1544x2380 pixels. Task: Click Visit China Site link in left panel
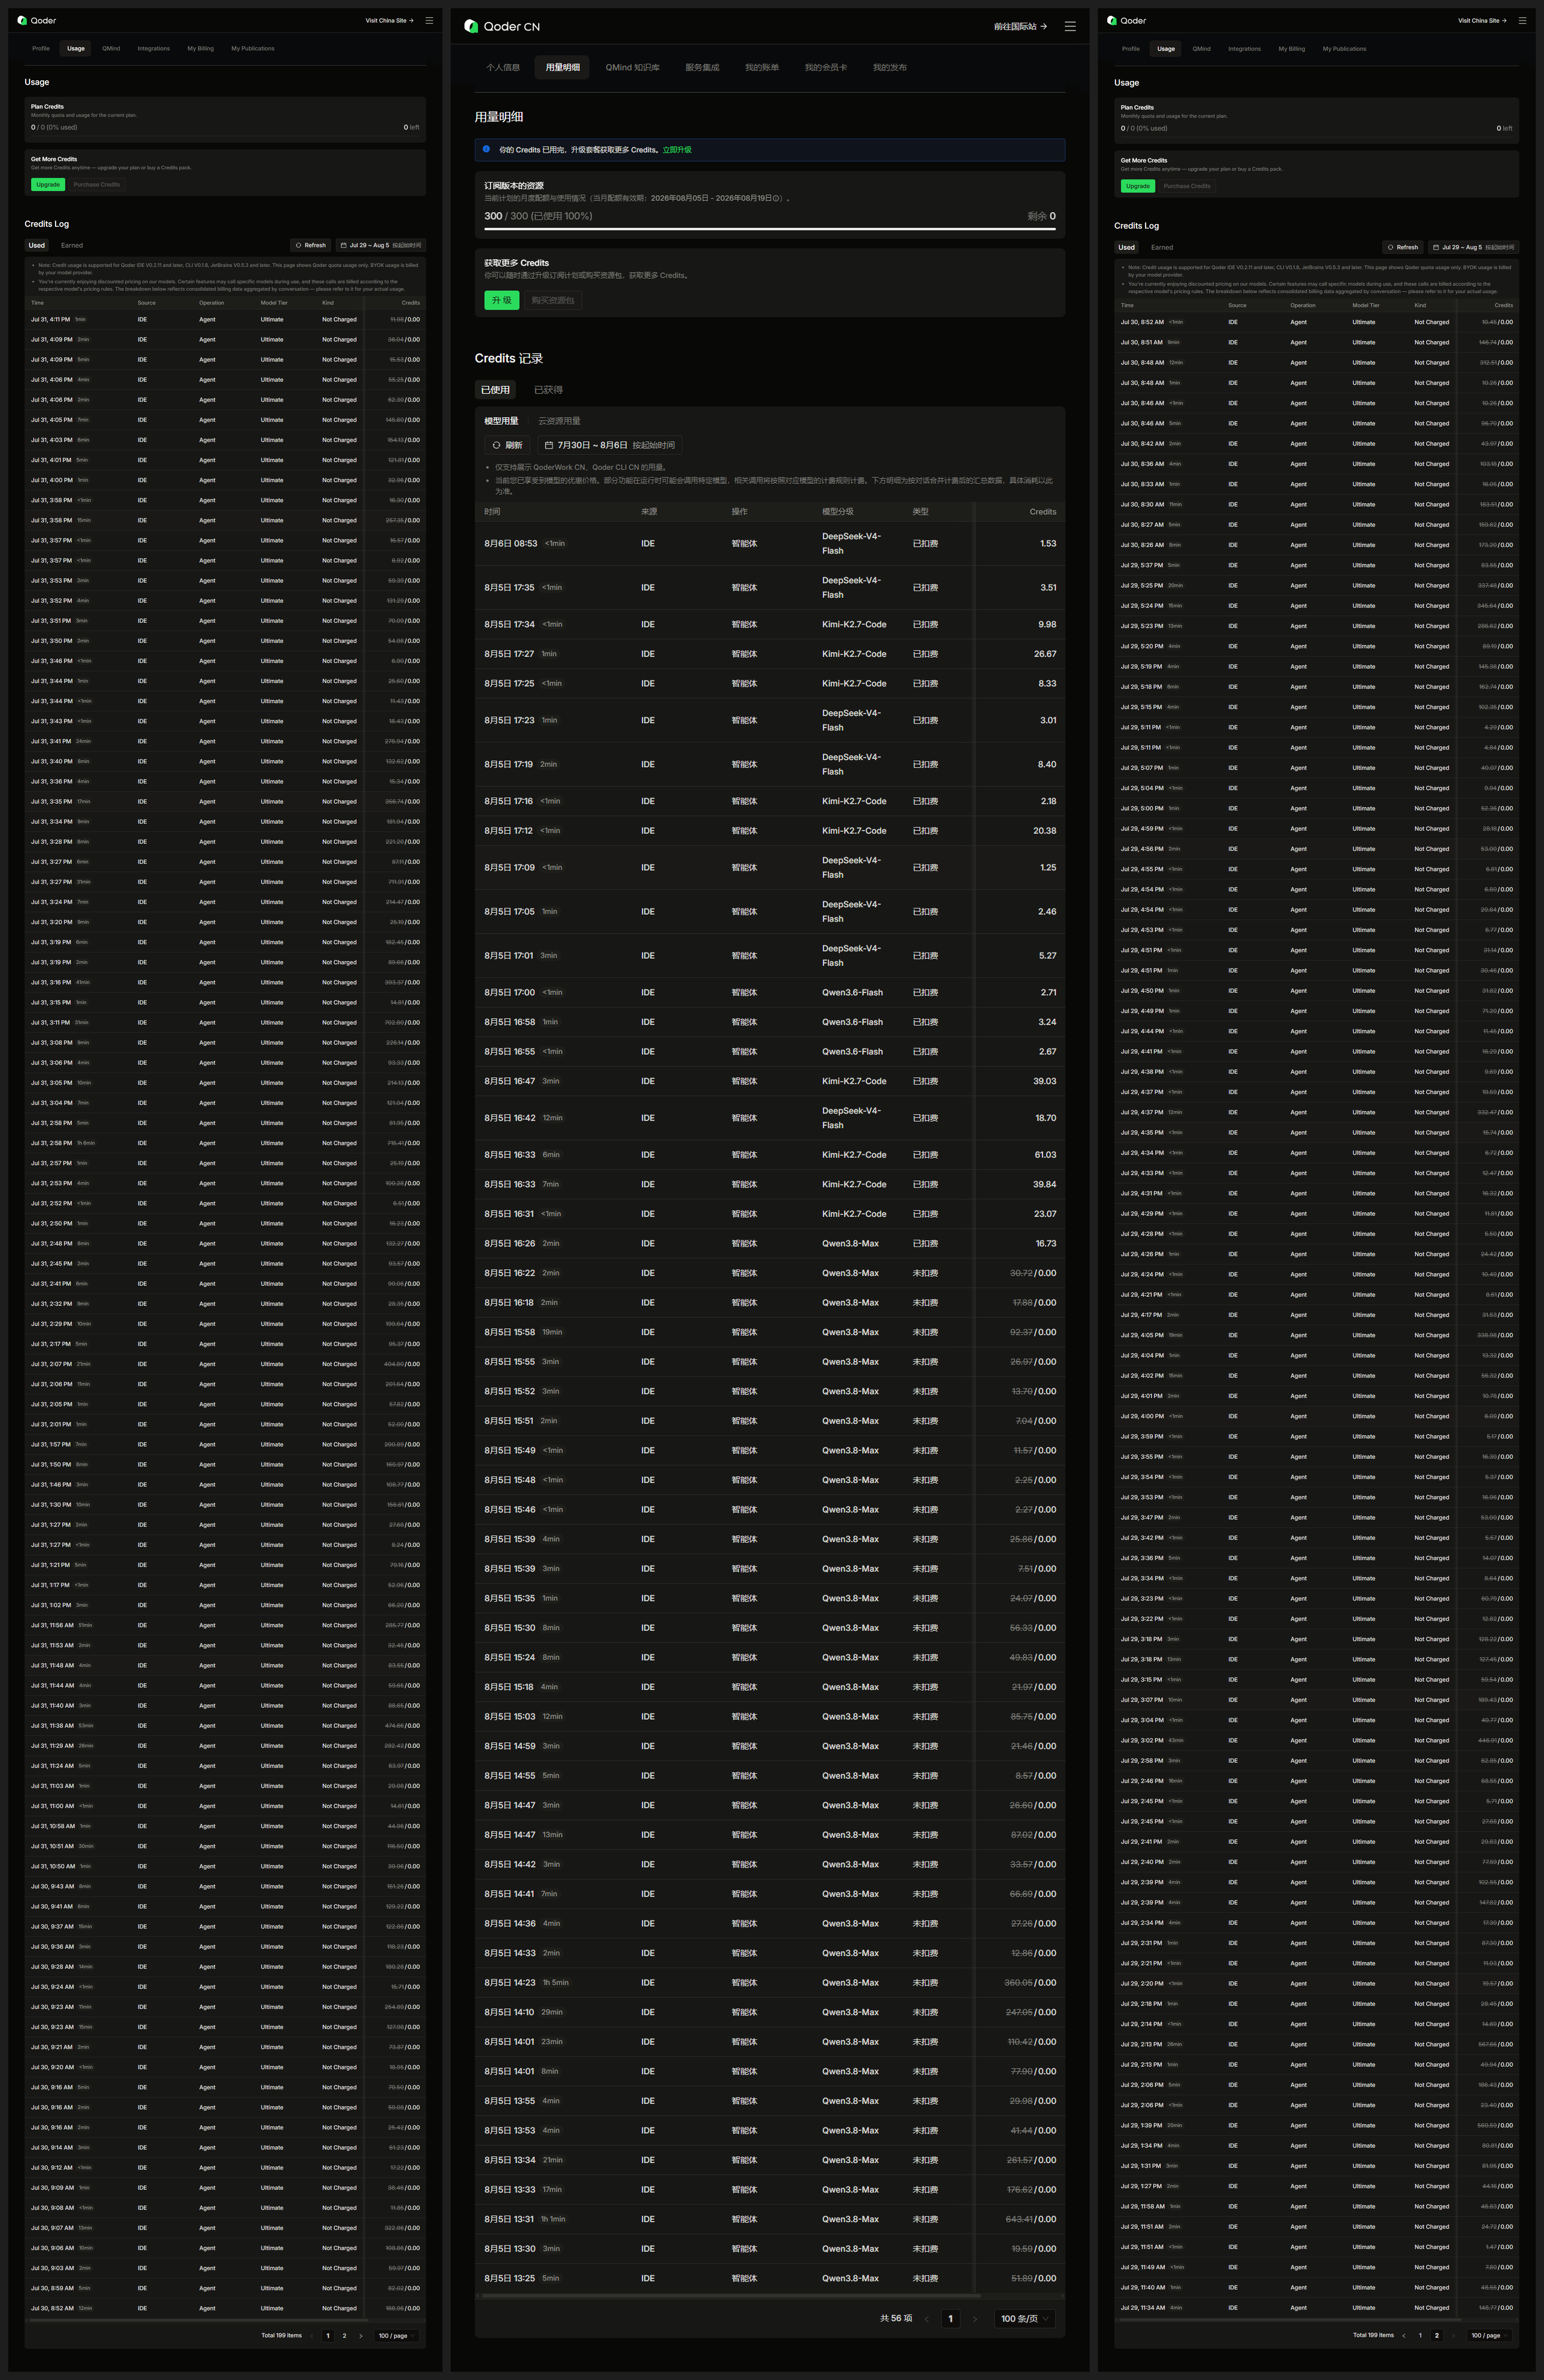(x=389, y=20)
